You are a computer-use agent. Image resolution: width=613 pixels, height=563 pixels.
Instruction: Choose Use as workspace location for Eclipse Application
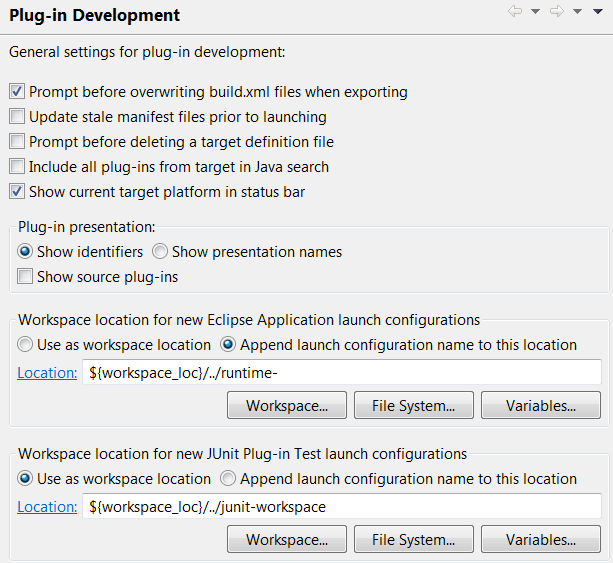point(25,345)
